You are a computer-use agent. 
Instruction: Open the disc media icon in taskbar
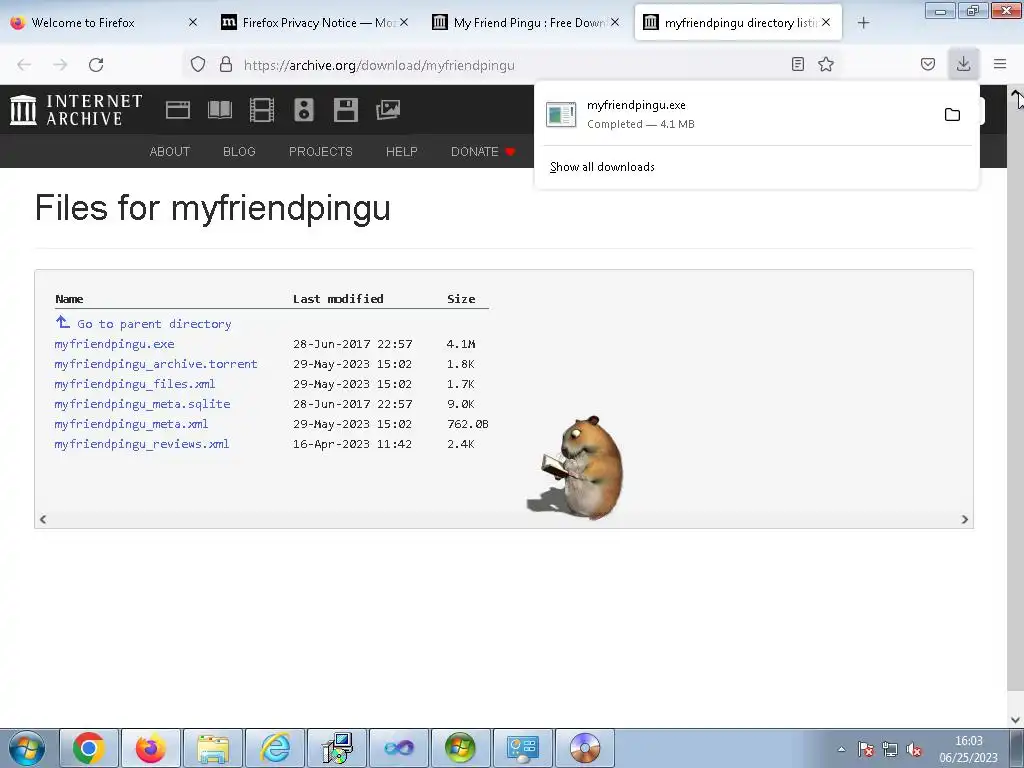click(585, 748)
